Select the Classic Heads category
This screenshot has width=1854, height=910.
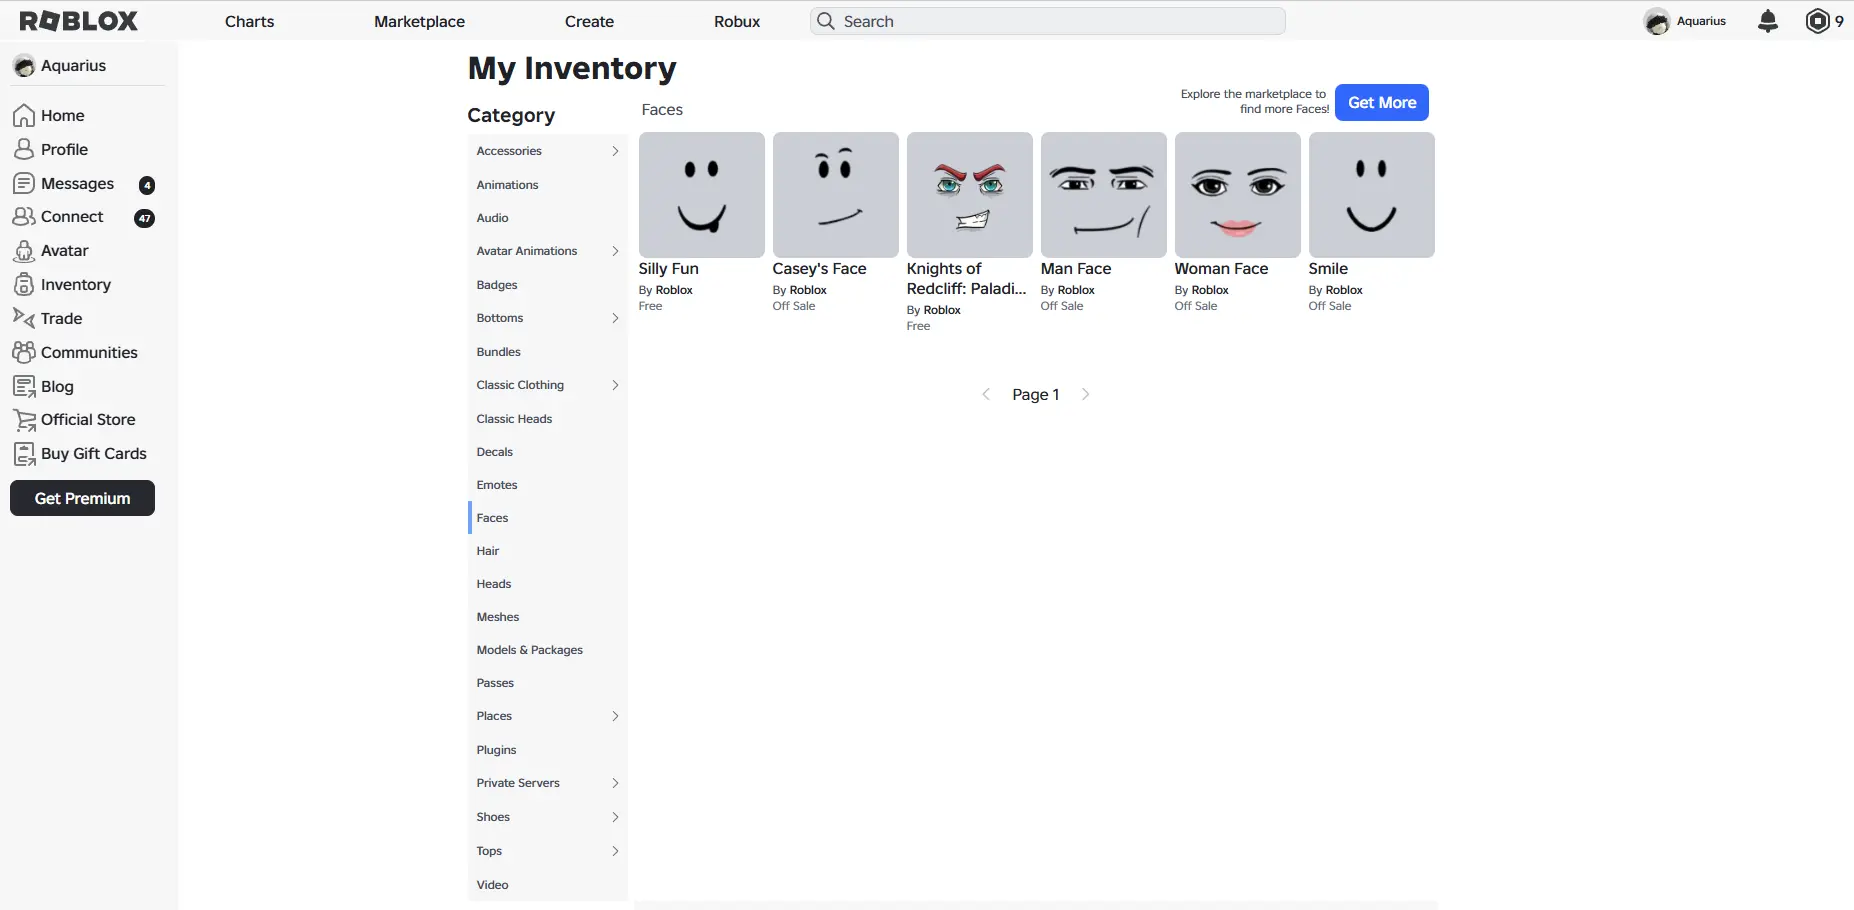548,419
